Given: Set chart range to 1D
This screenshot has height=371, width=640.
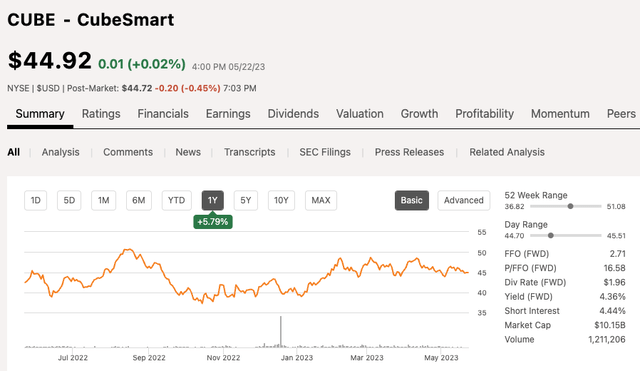Looking at the screenshot, I should [x=36, y=200].
